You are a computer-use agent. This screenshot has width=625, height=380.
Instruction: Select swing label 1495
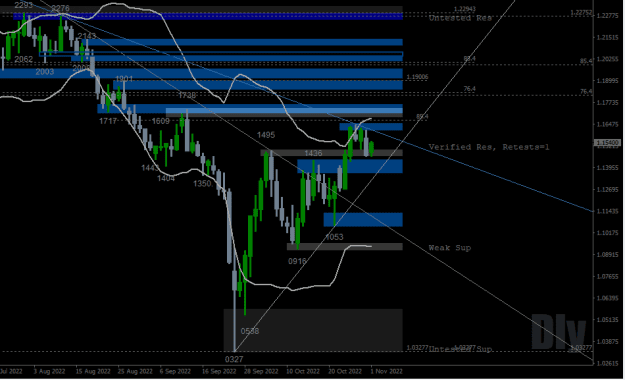[x=266, y=135]
